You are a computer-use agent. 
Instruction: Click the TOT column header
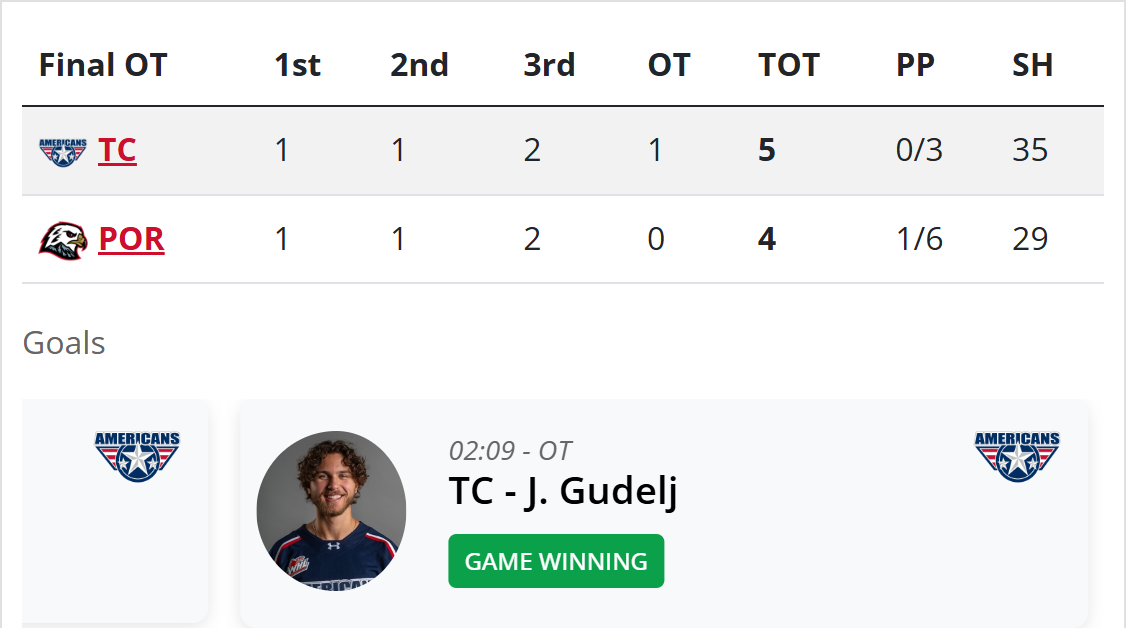pos(789,65)
